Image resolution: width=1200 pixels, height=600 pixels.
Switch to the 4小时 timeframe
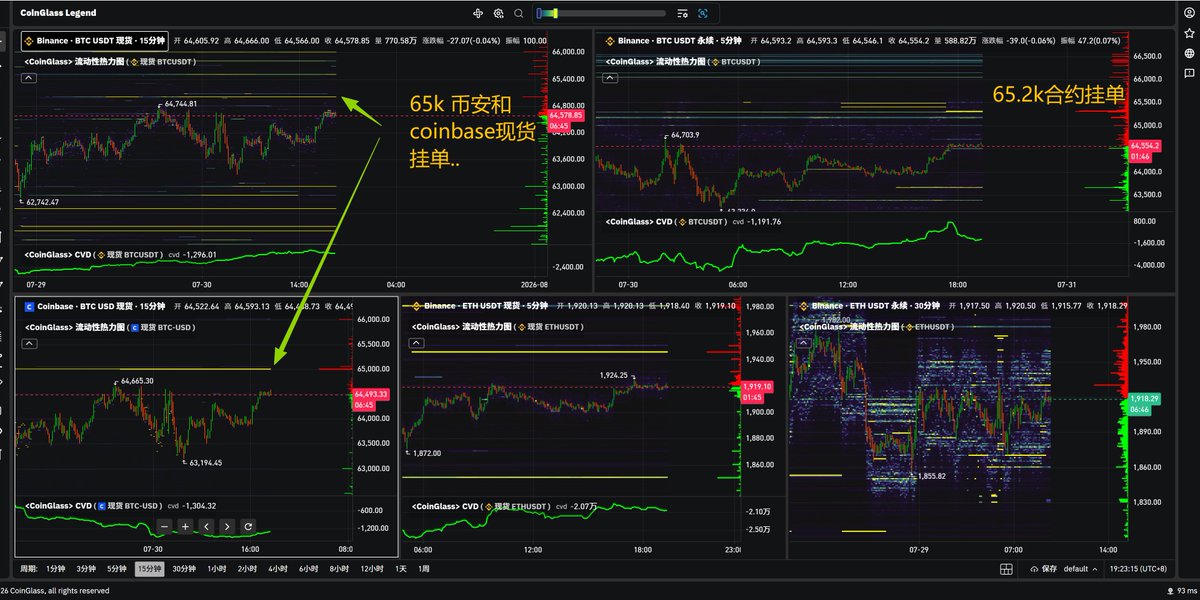[x=278, y=569]
